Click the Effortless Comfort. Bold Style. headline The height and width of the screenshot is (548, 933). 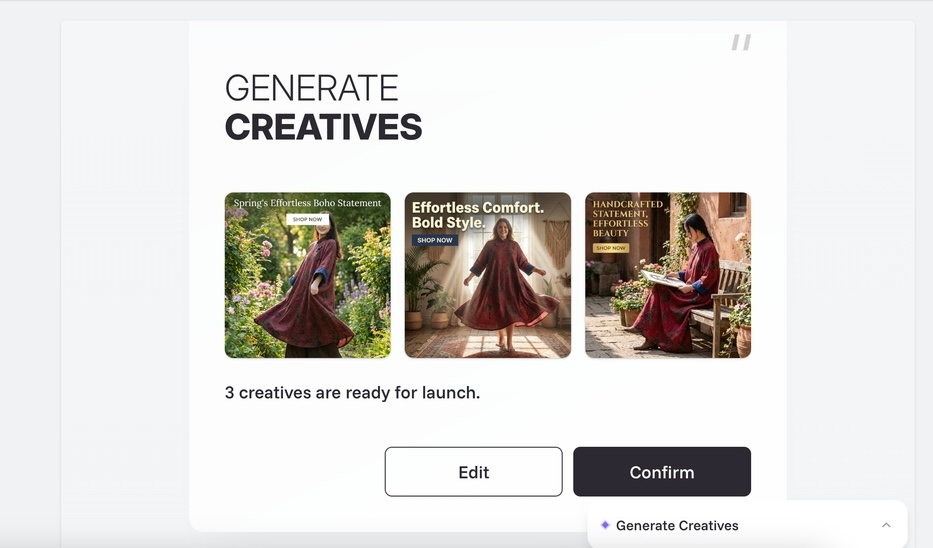coord(478,215)
